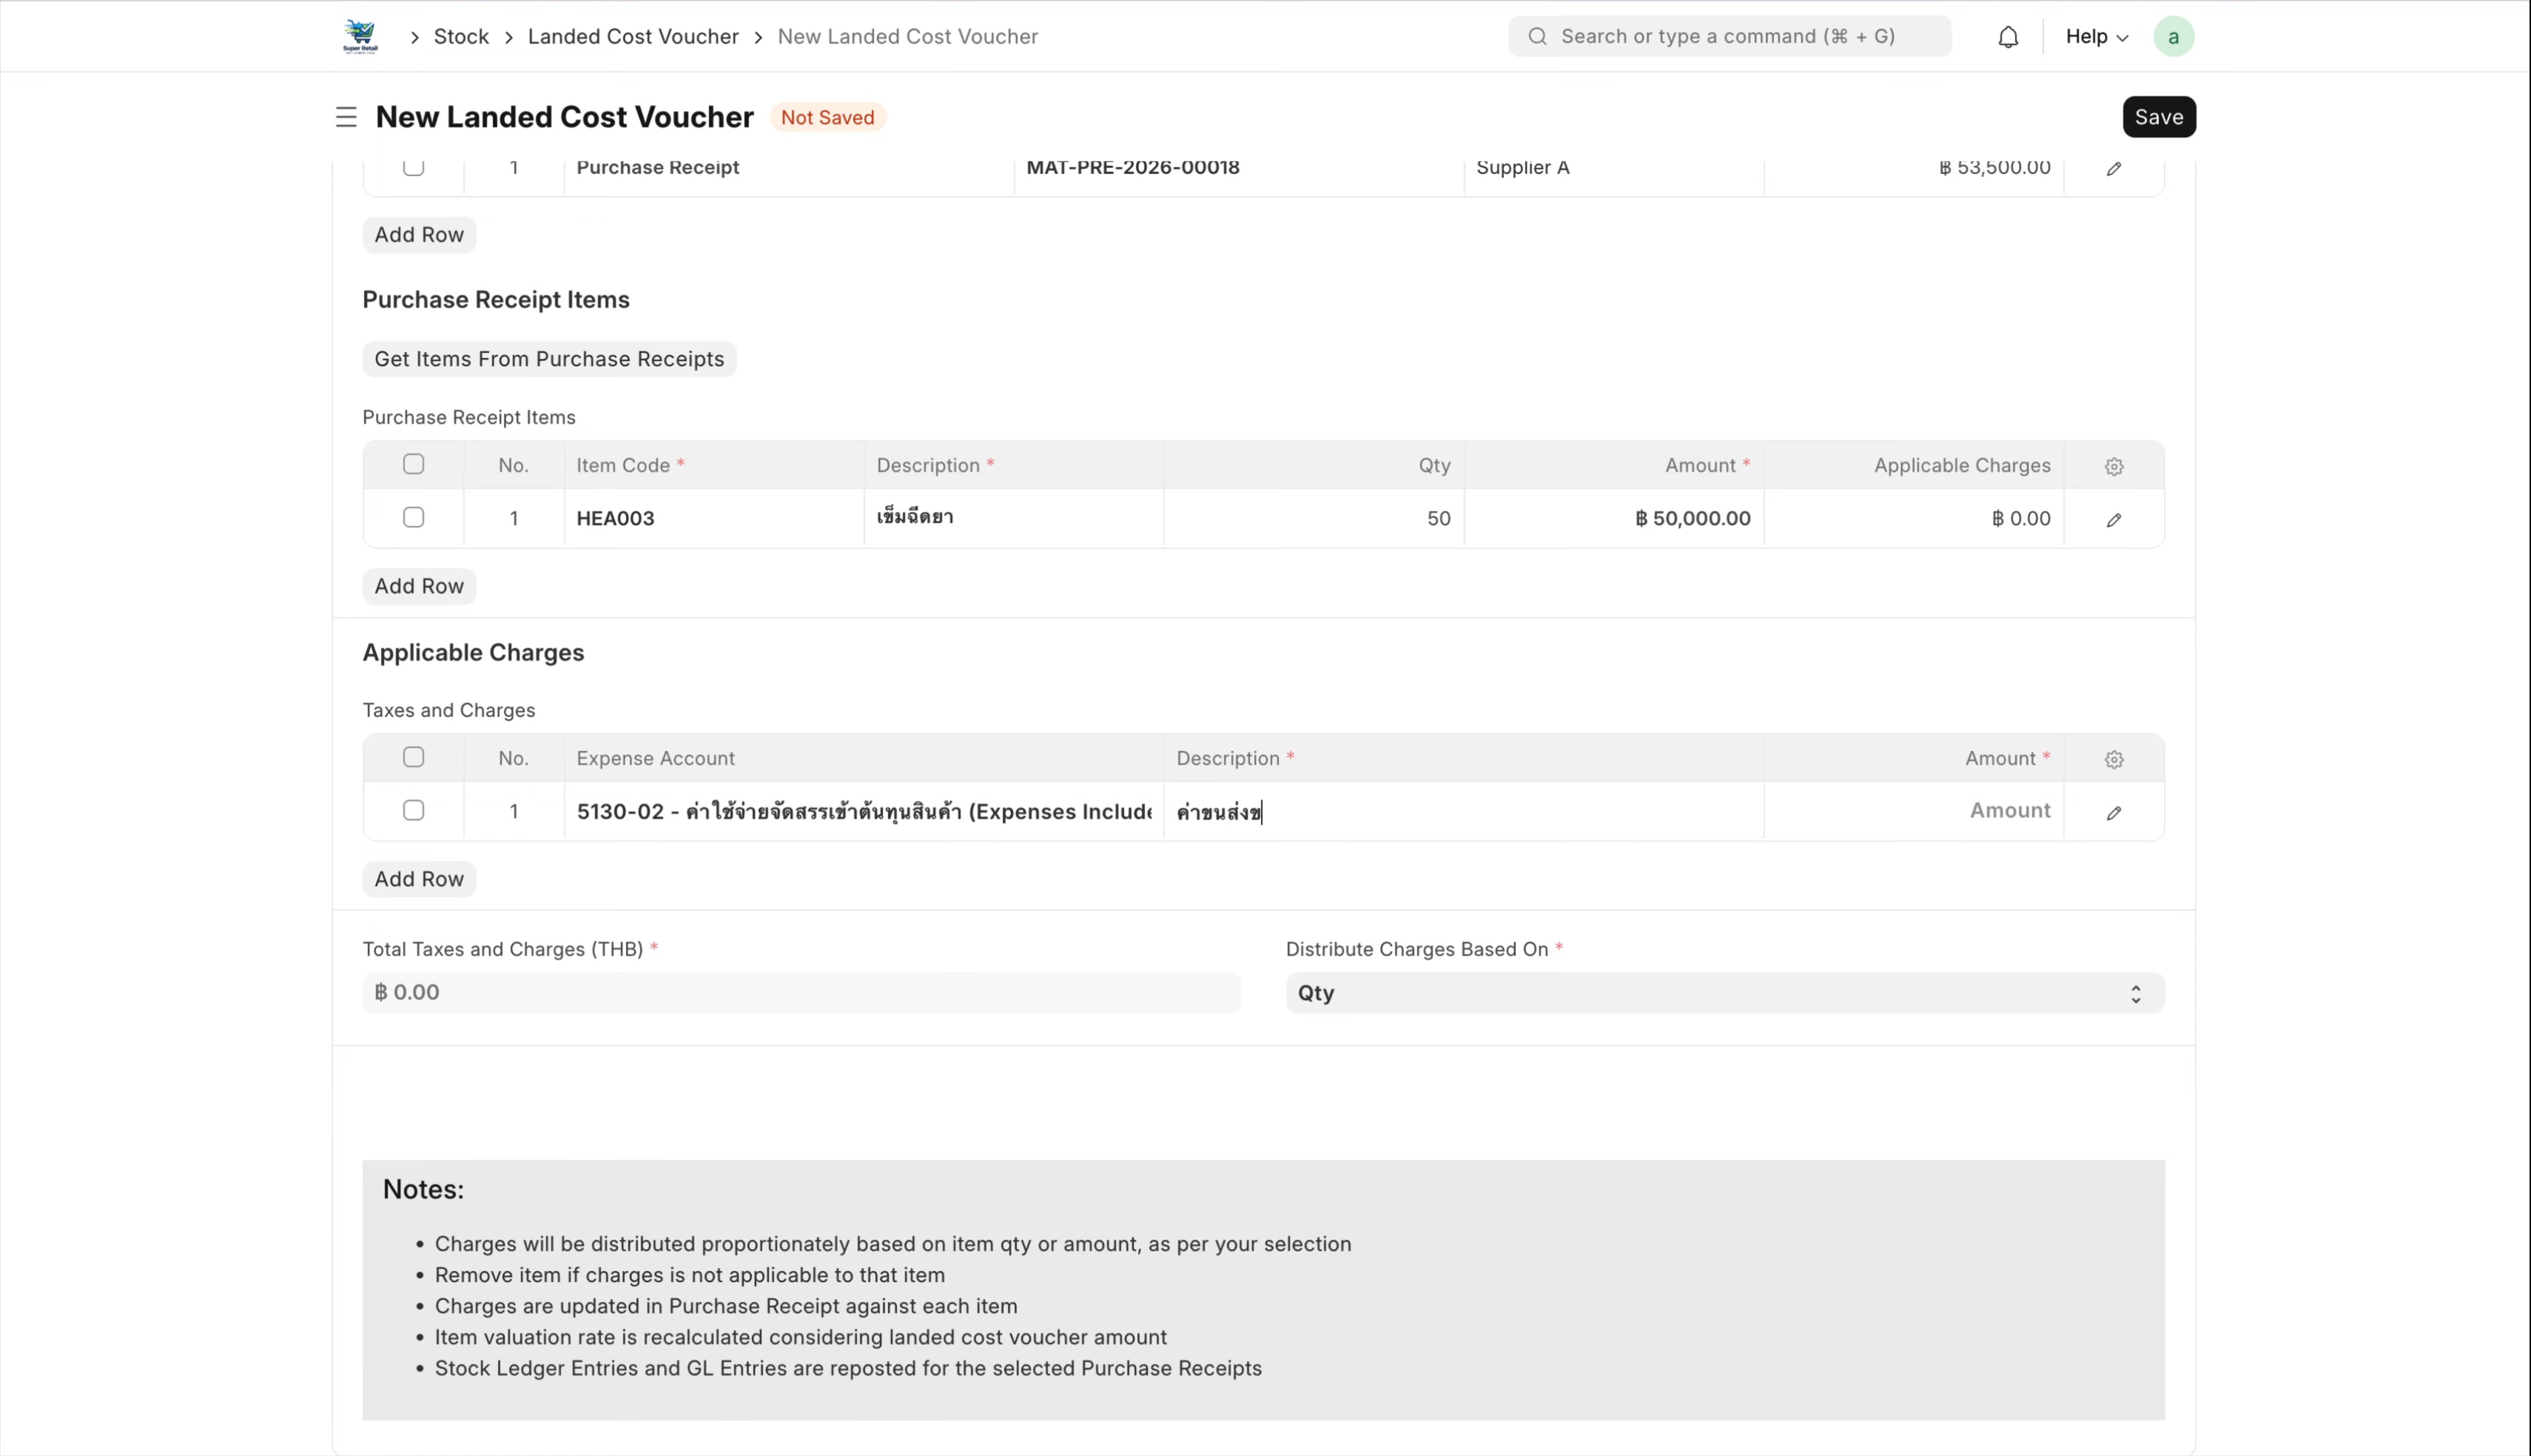
Task: Save the Landed Cost Voucher
Action: click(2158, 117)
